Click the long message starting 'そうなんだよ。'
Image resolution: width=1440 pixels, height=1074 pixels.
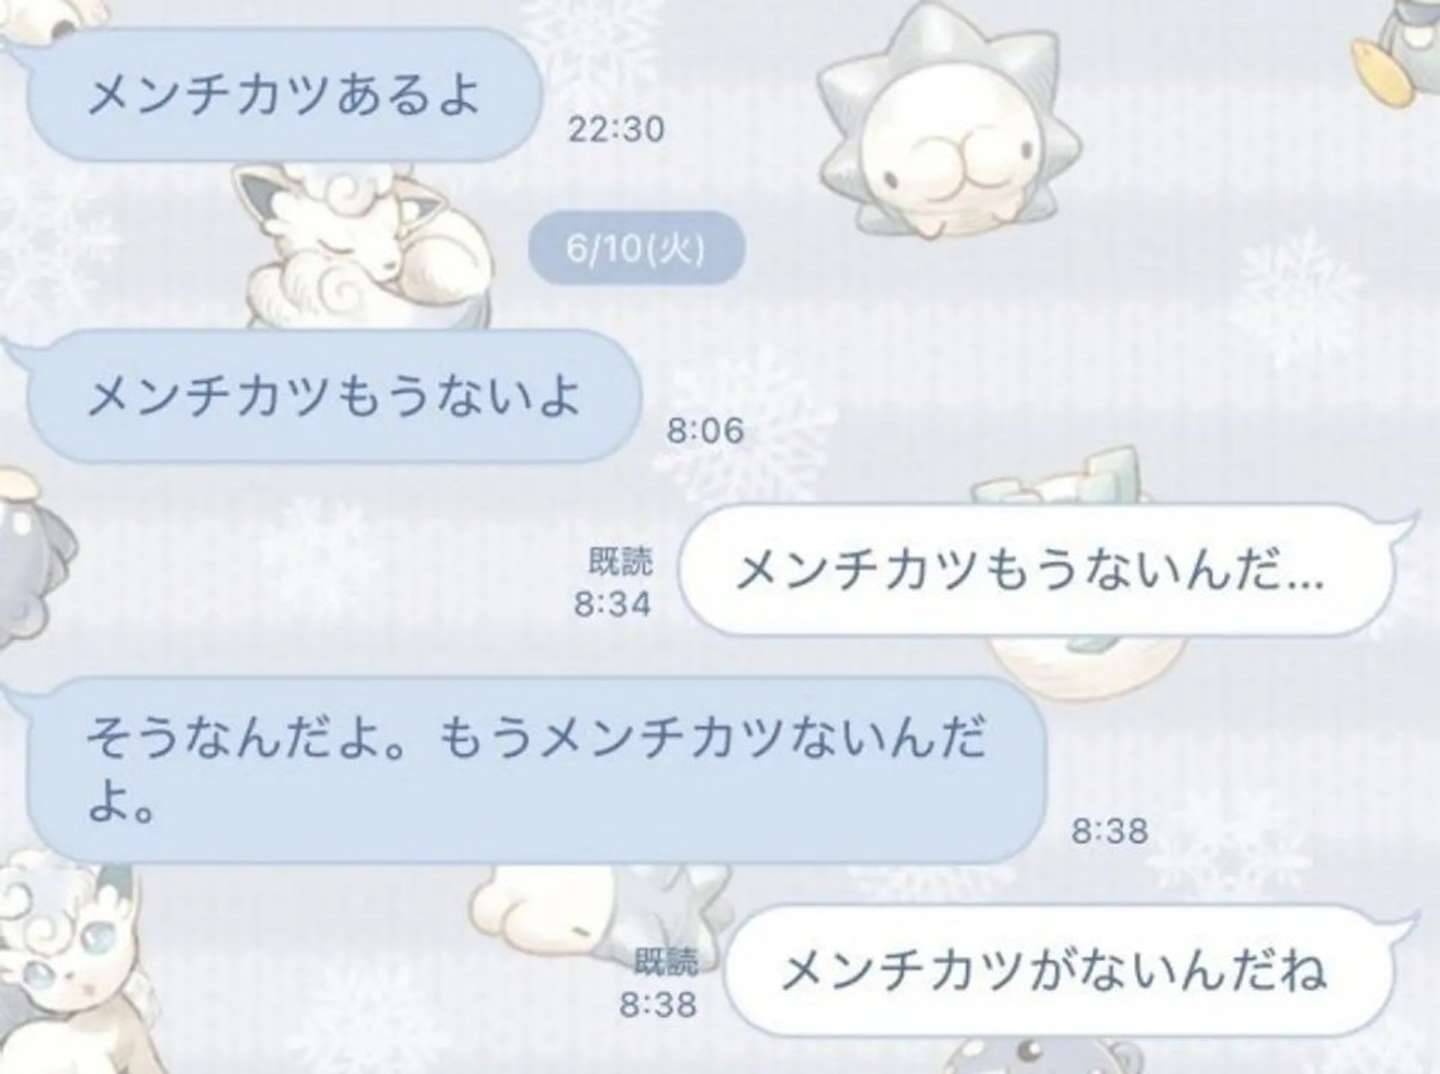535,769
